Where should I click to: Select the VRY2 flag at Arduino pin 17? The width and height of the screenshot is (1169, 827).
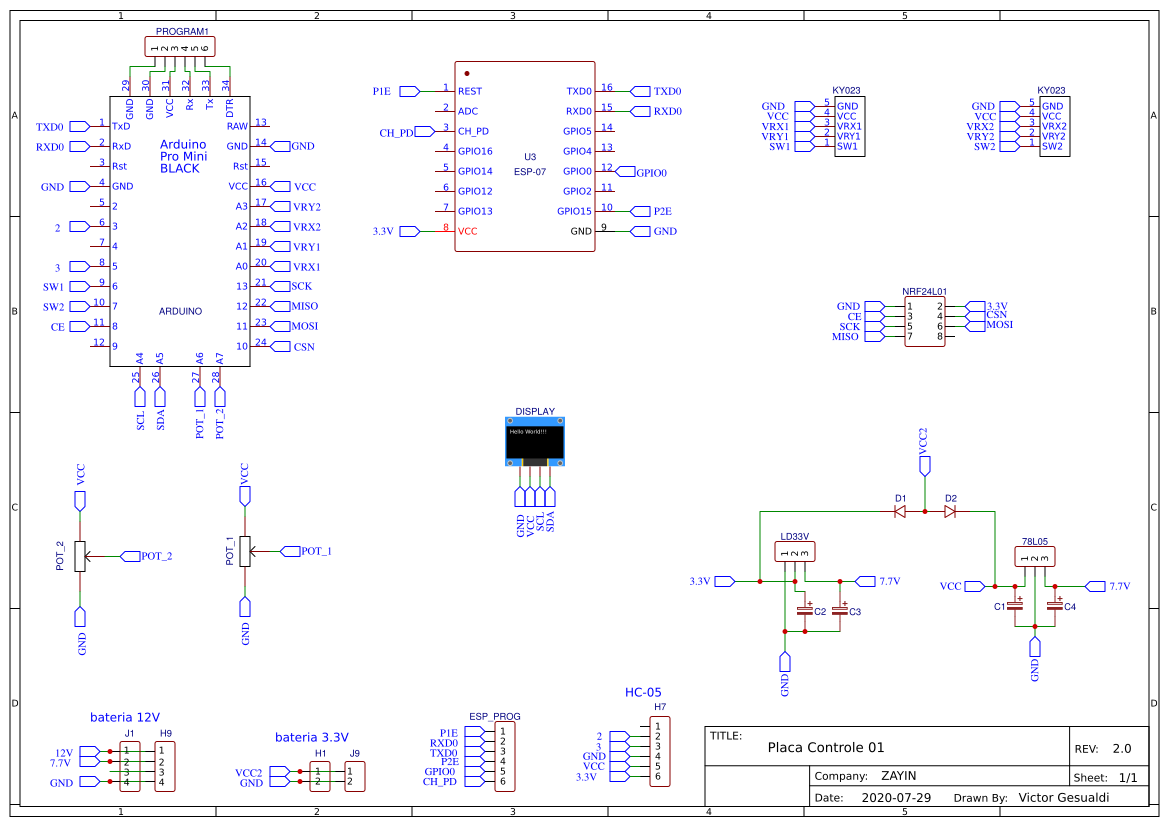pyautogui.click(x=281, y=207)
